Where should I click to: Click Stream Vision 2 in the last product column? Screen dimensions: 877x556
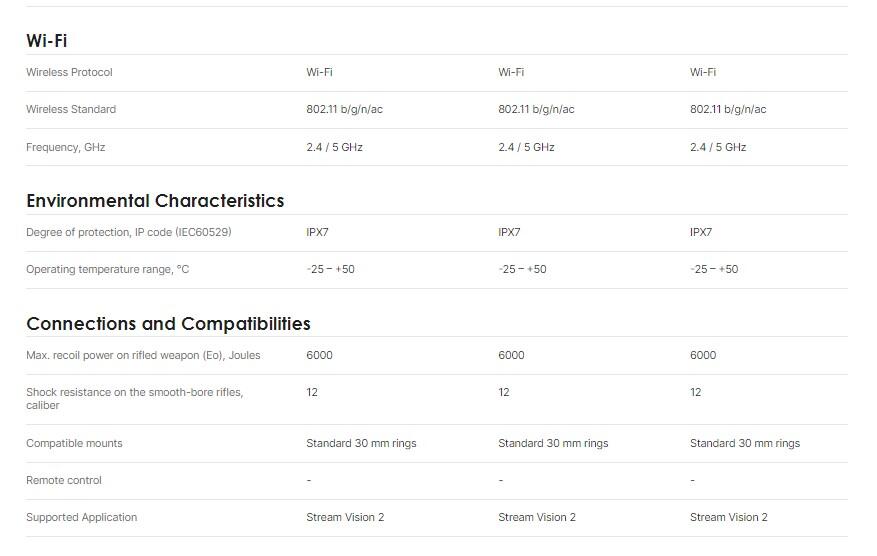[x=729, y=517]
